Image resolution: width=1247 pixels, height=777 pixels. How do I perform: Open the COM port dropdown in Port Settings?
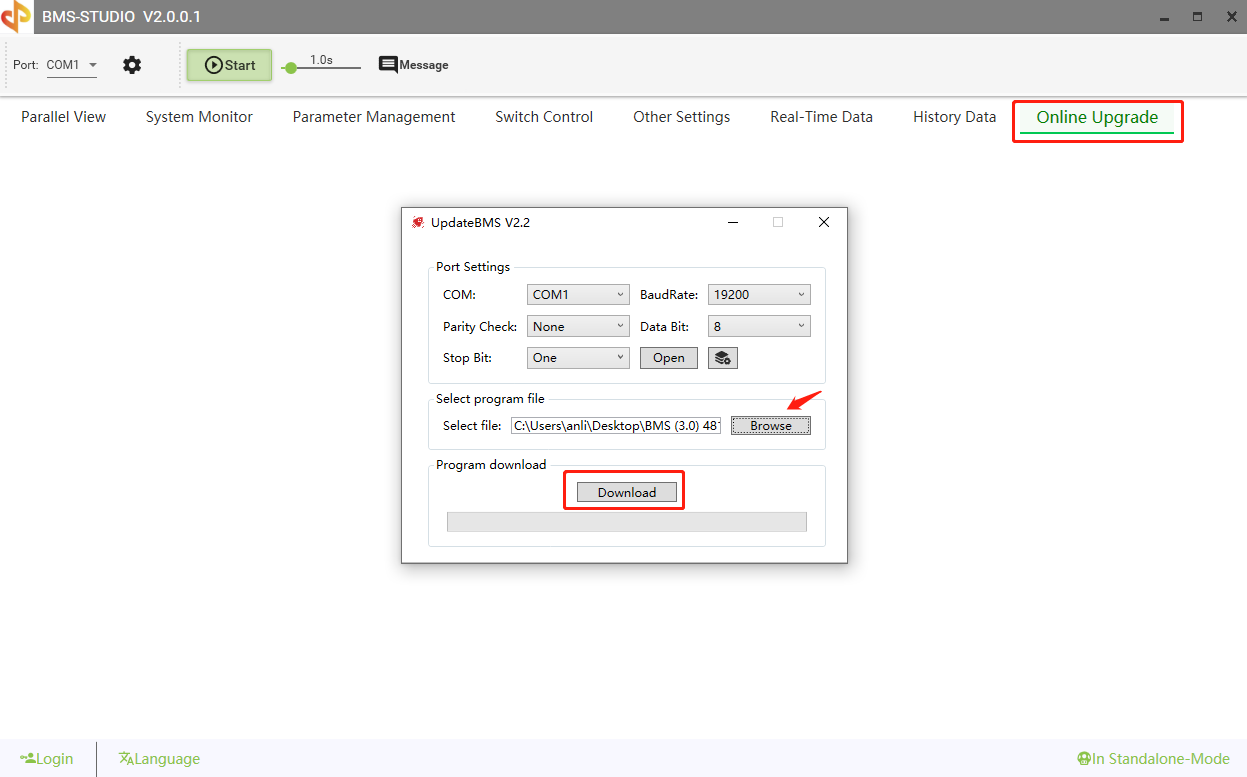(x=577, y=293)
